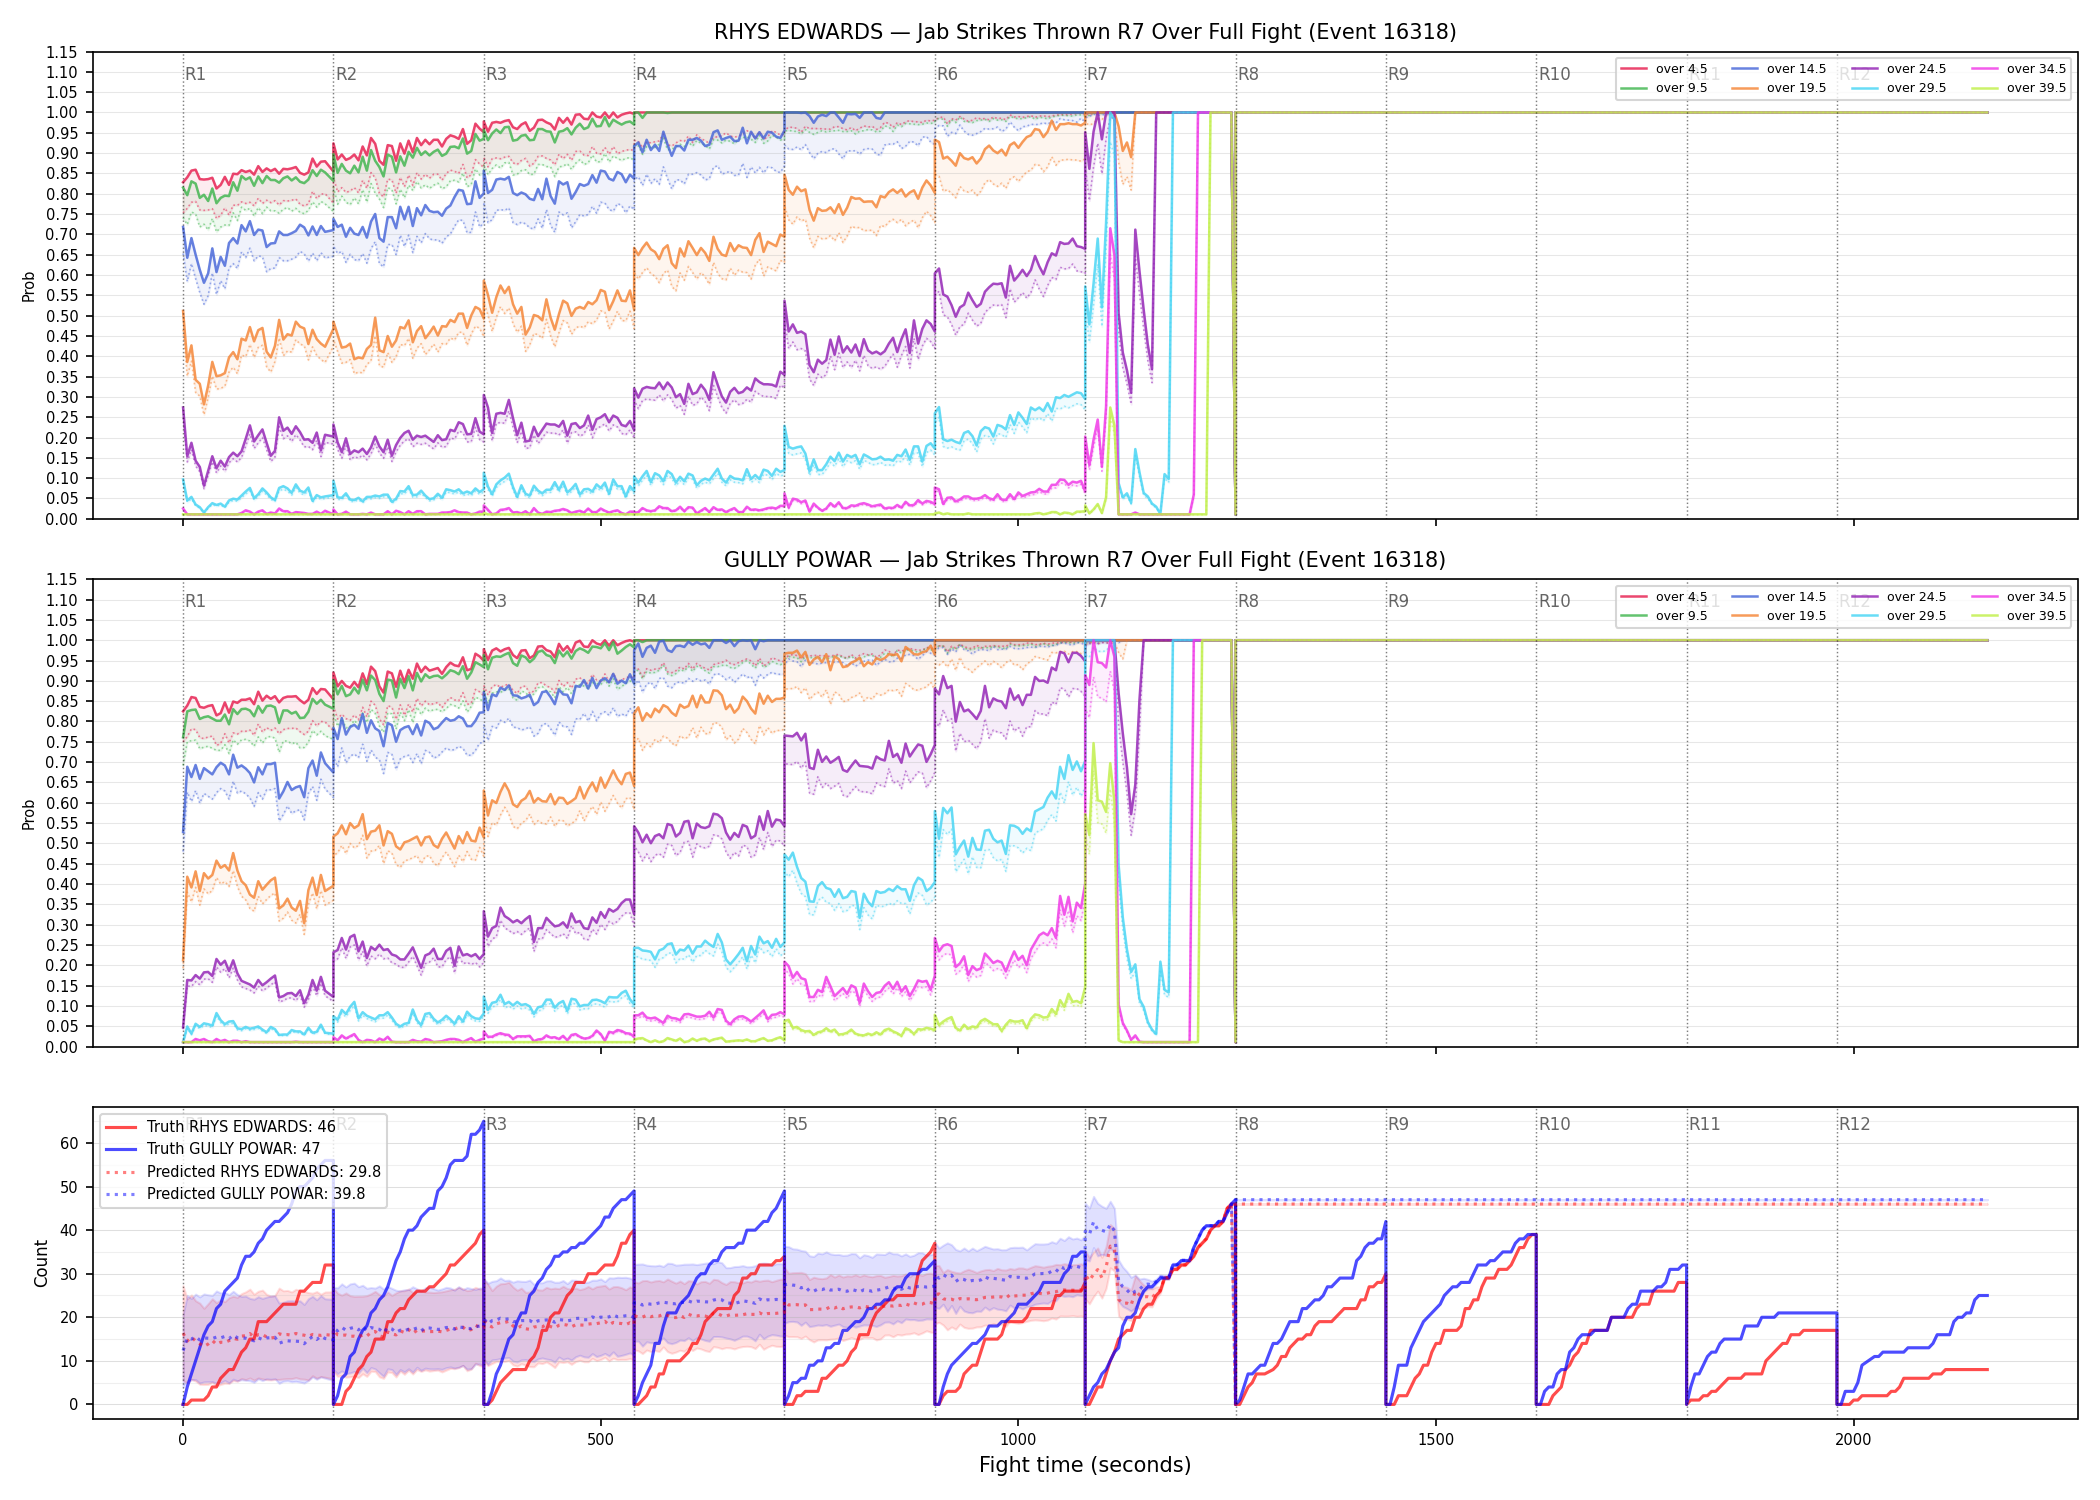
Task: Click the '2000' x-axis tick label
Action: click(x=1853, y=1440)
